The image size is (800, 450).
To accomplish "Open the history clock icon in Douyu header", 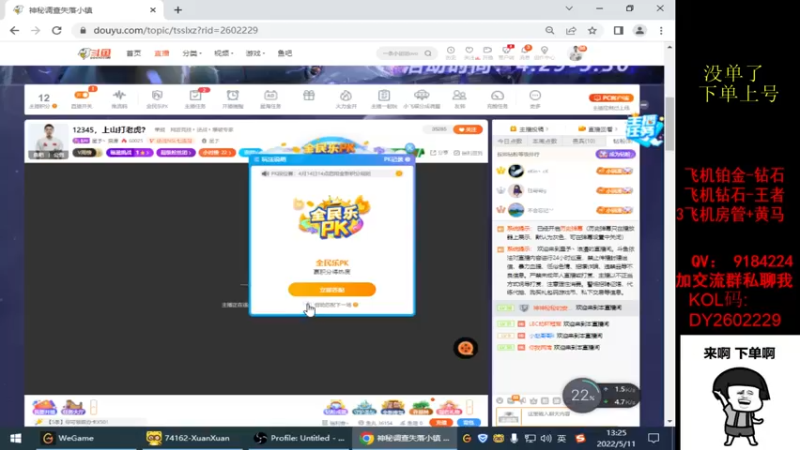I will [451, 52].
